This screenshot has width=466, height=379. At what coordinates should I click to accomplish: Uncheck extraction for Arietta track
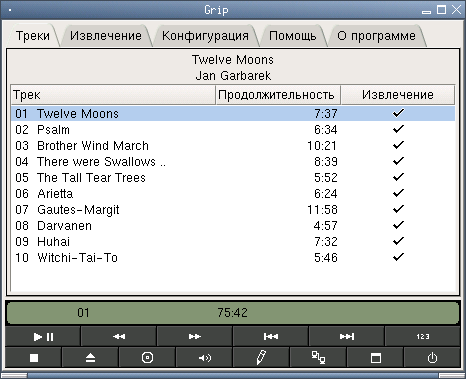coord(398,193)
